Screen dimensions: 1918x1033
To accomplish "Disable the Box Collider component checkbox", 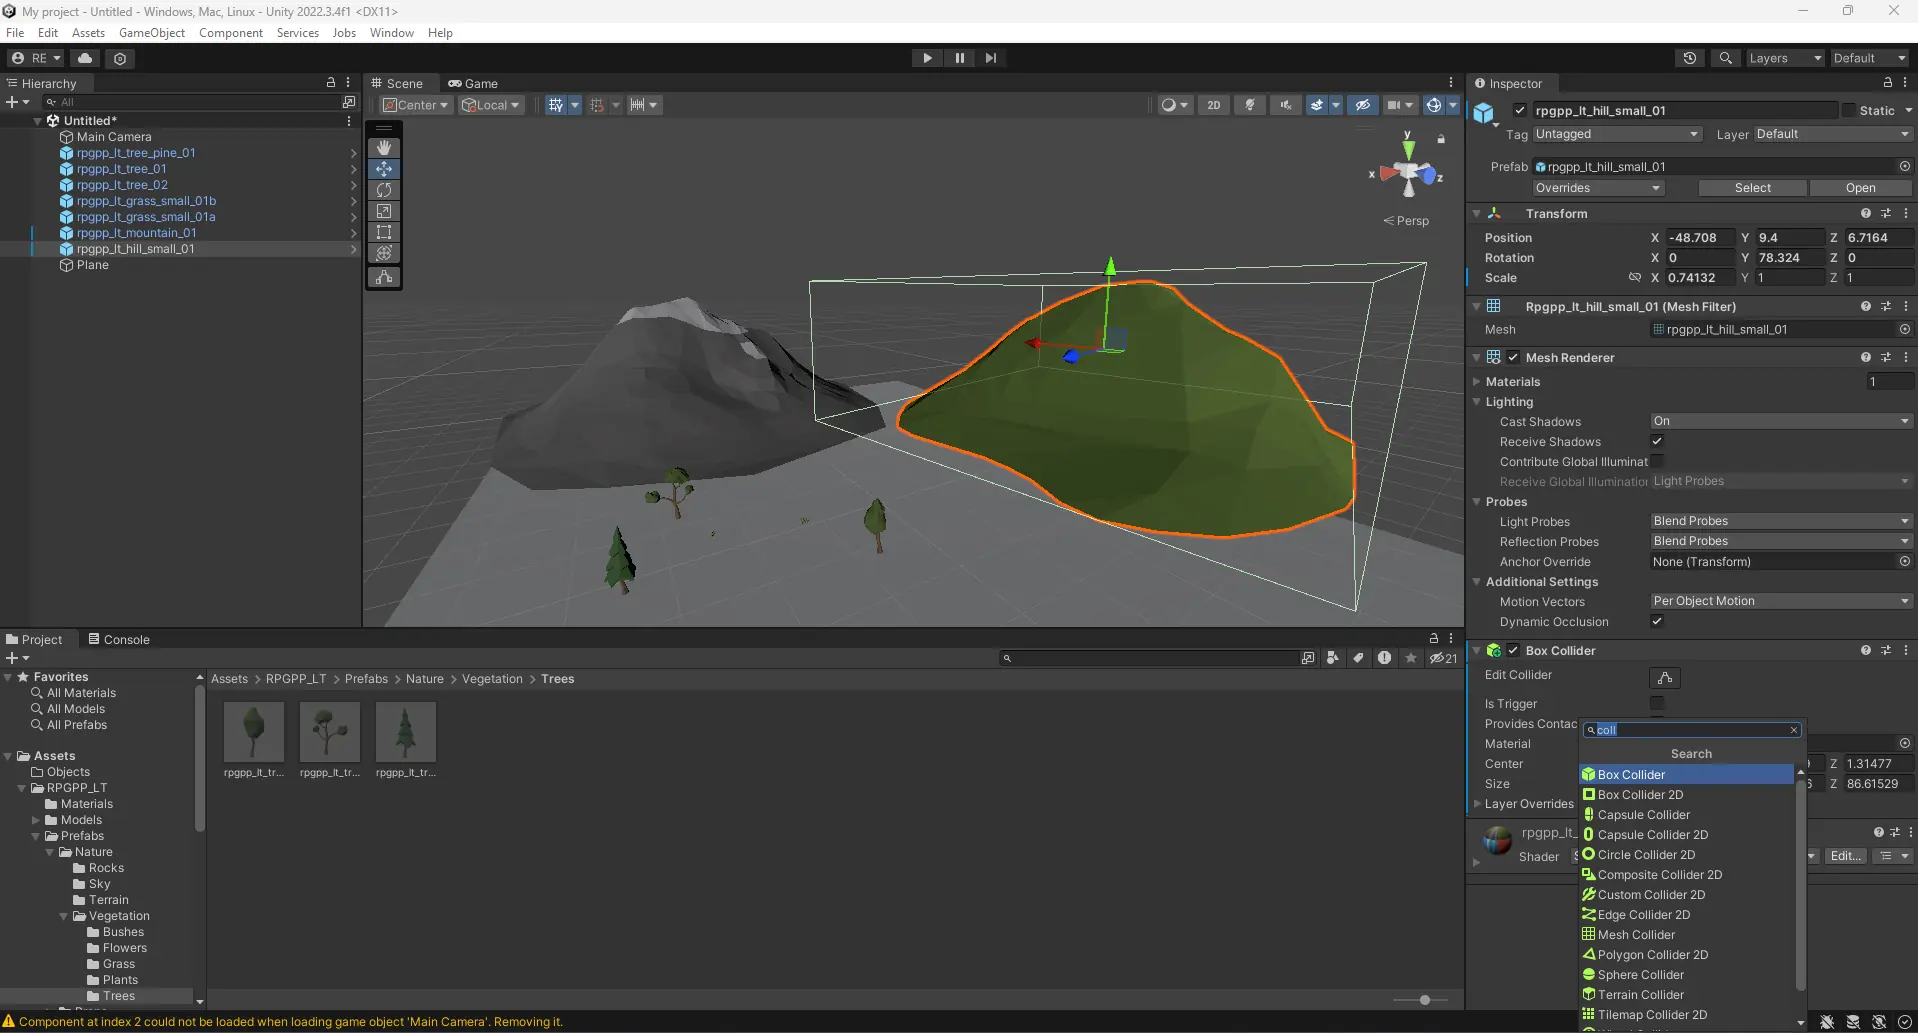I will 1513,650.
